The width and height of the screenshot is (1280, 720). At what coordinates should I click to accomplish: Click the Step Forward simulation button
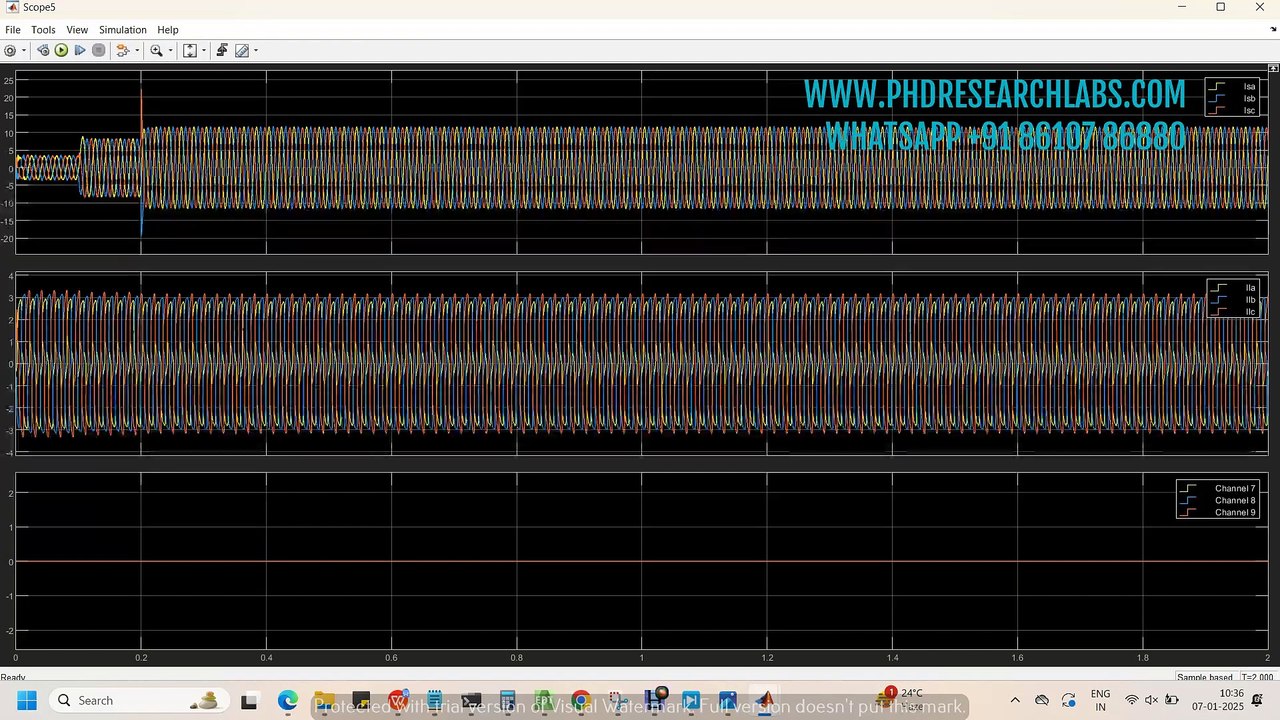pyautogui.click(x=80, y=50)
